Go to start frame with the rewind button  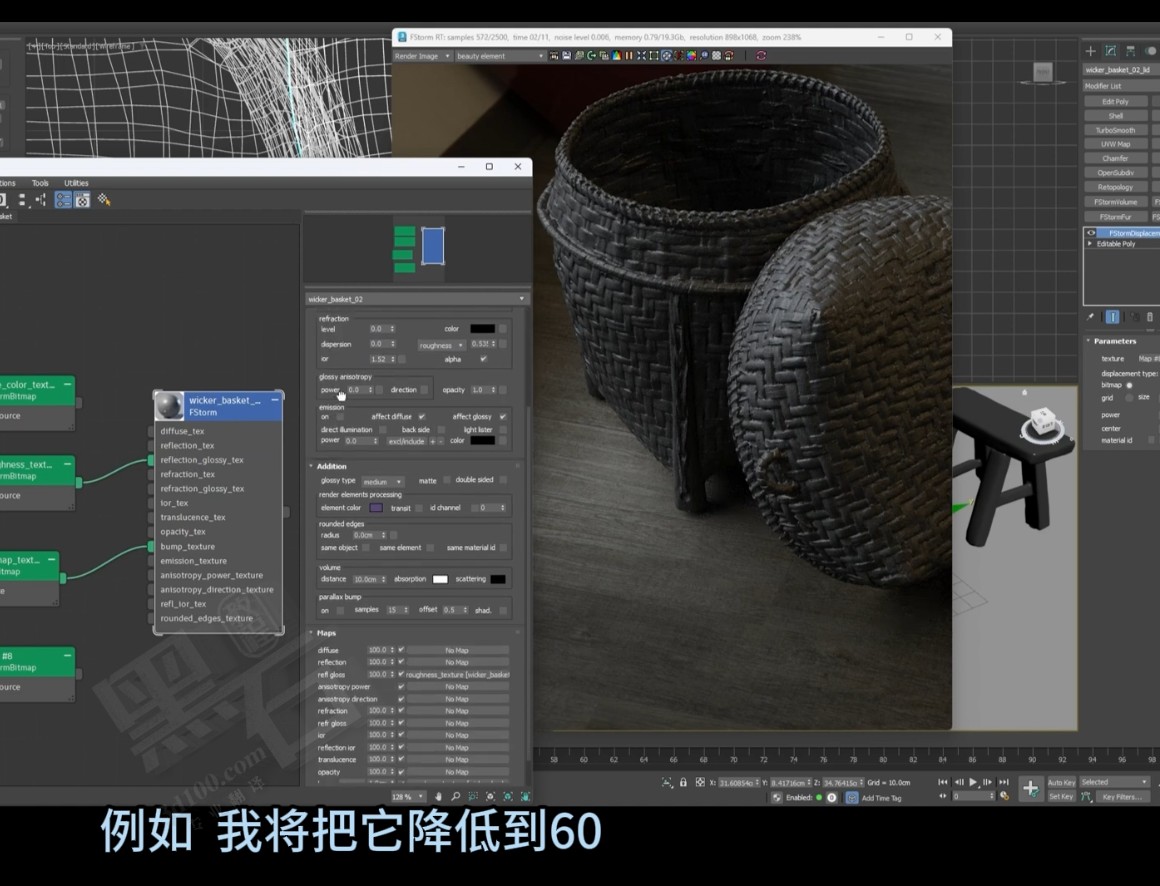tap(942, 782)
